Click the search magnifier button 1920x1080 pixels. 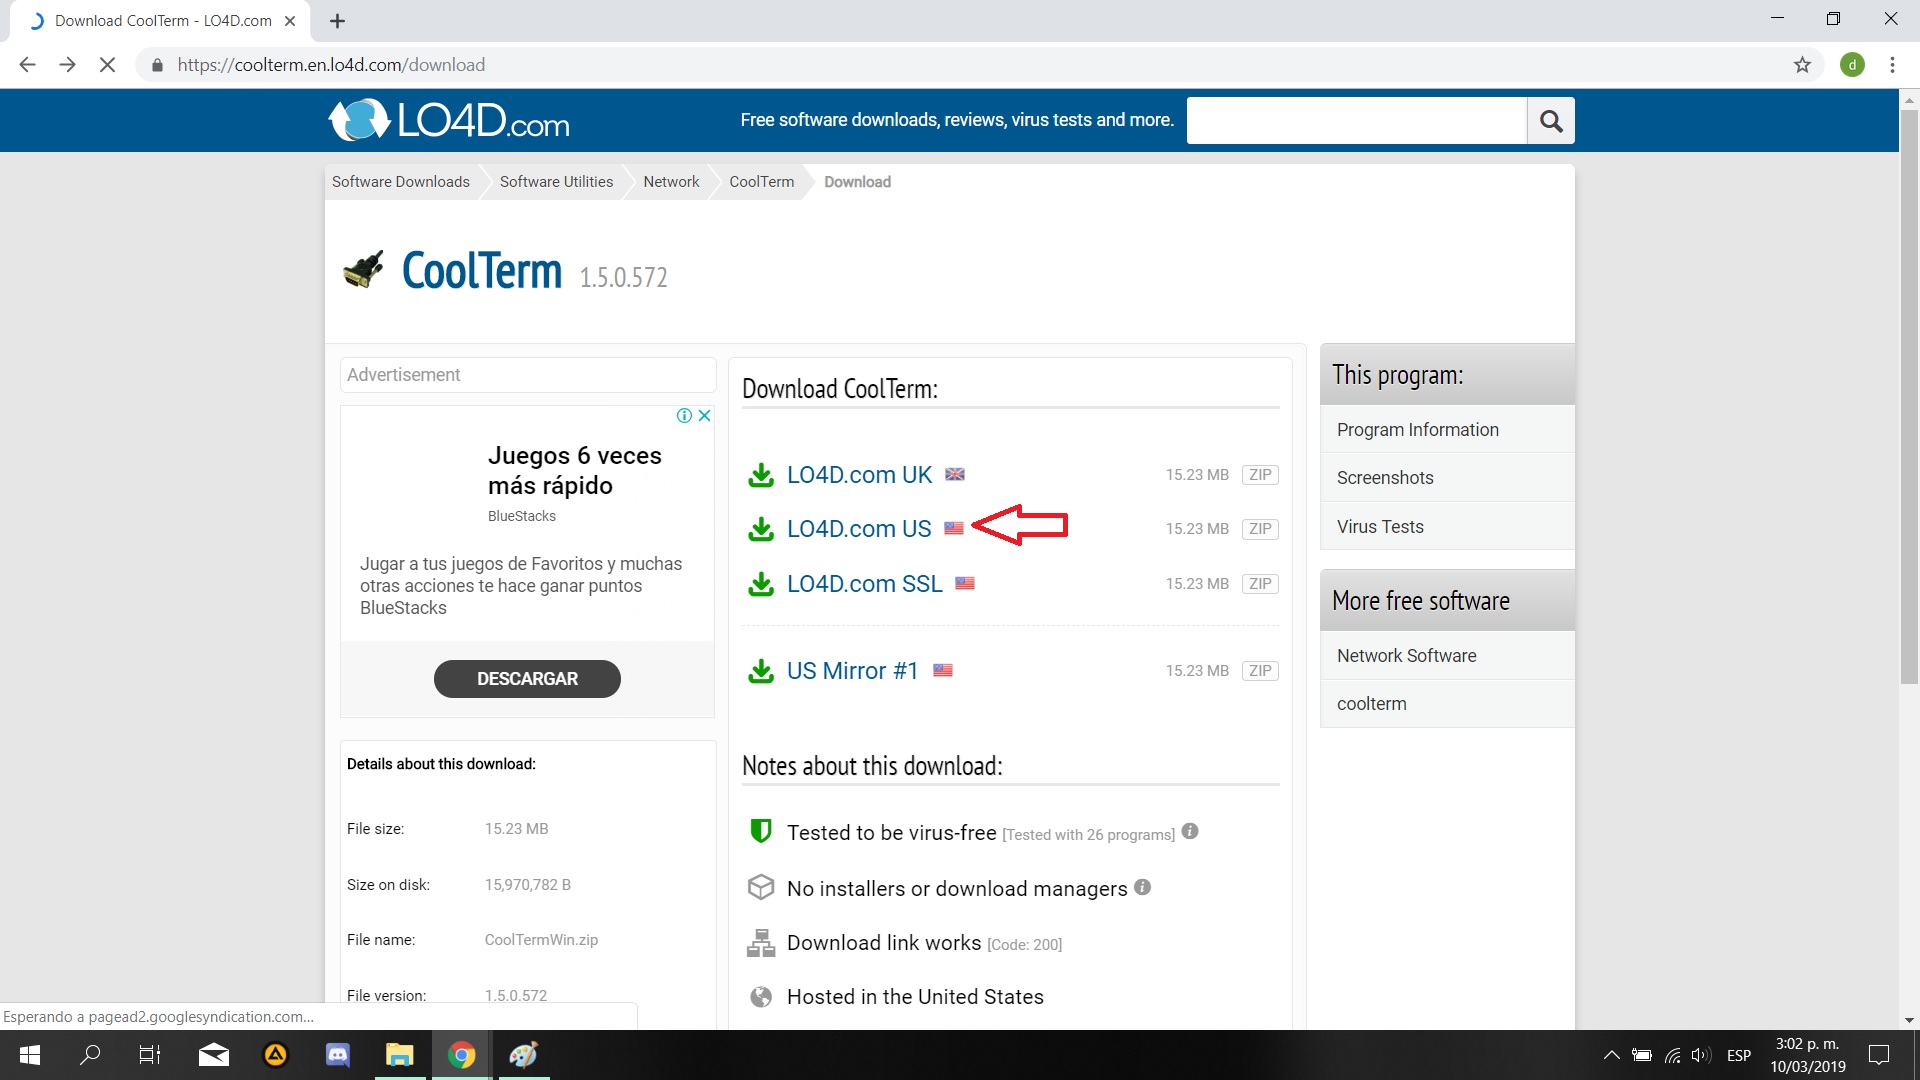(1551, 121)
